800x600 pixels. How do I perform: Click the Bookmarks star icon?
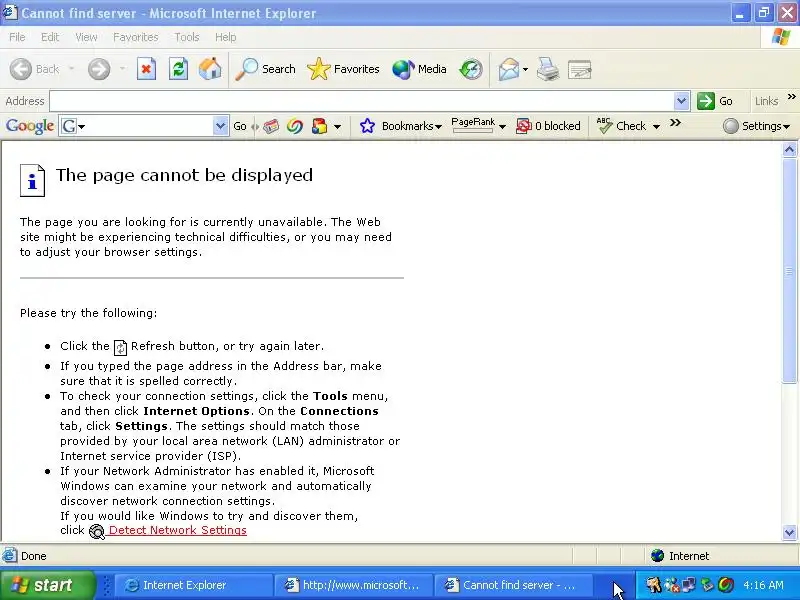pyautogui.click(x=367, y=126)
